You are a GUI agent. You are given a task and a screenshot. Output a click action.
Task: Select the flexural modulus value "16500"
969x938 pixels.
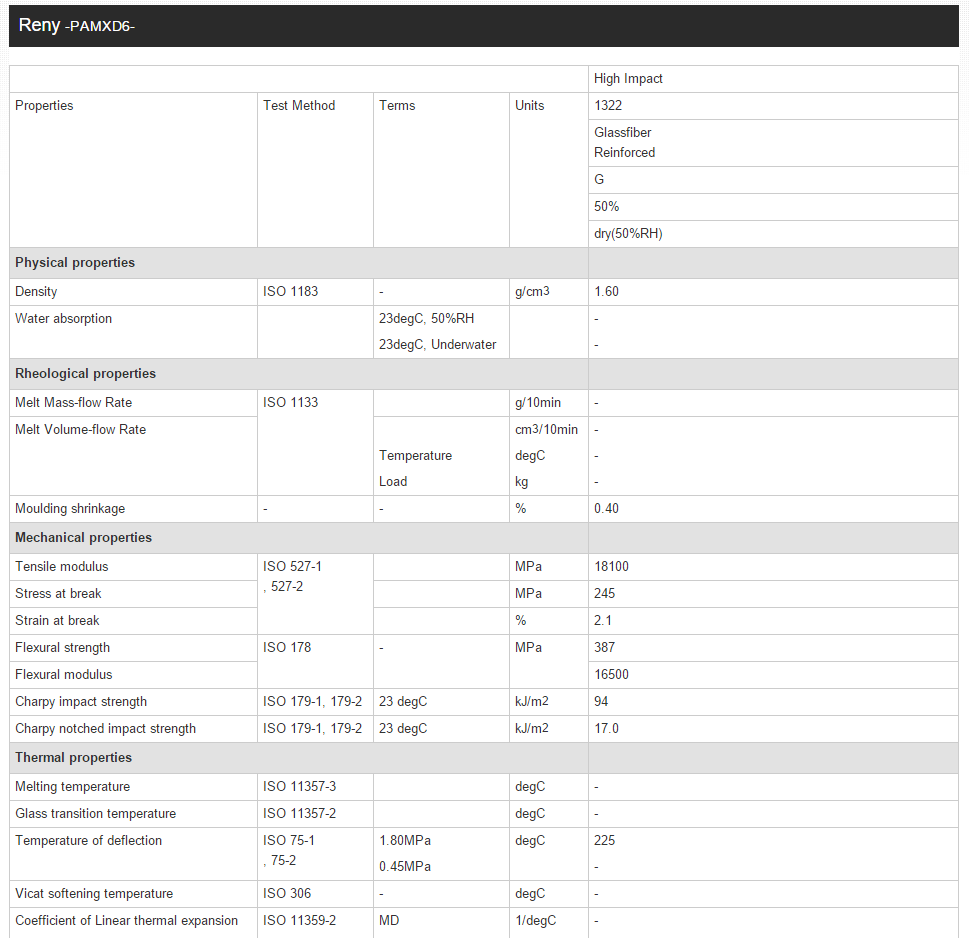point(611,675)
